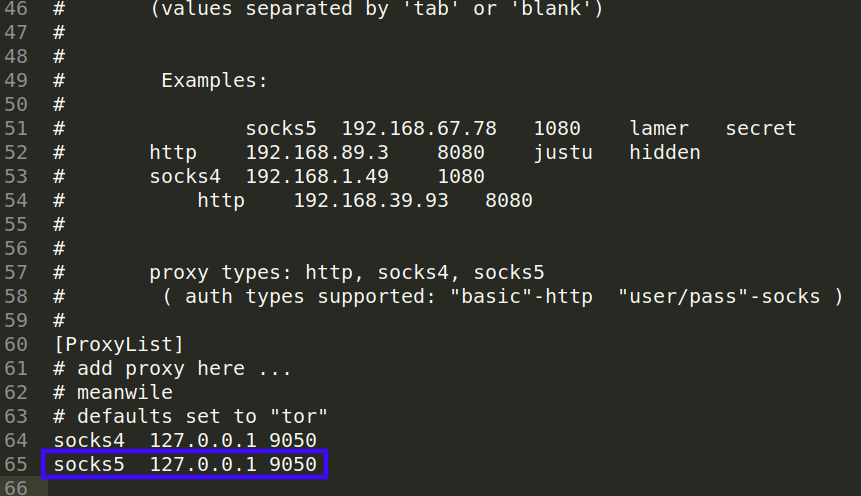Image resolution: width=861 pixels, height=496 pixels.
Task: Click port 8080 on line 54
Action: point(508,200)
